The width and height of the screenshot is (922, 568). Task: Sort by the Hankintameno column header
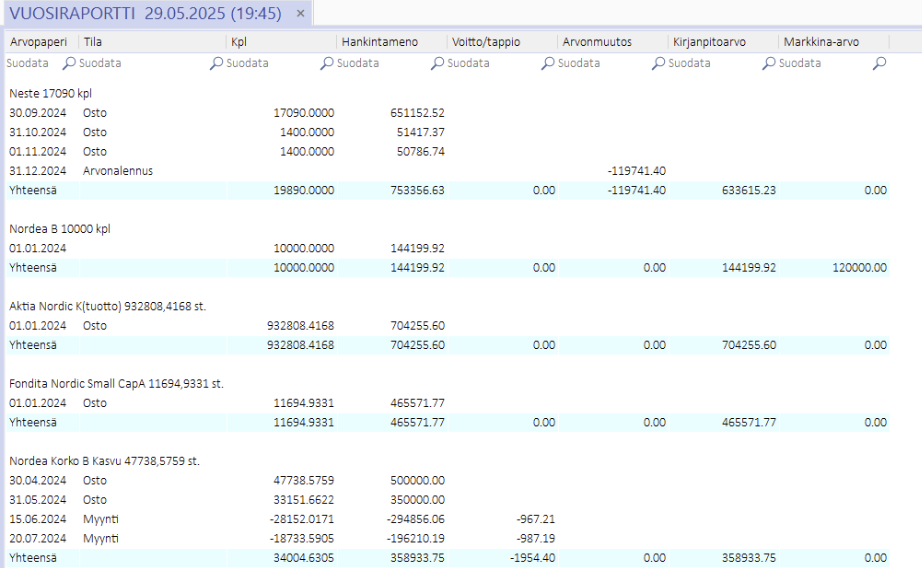(x=380, y=42)
